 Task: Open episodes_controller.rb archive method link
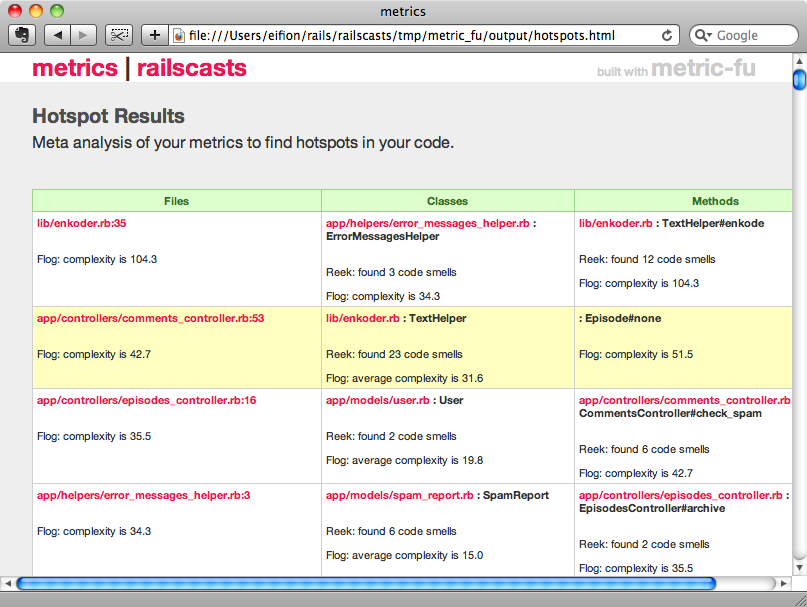coord(680,495)
